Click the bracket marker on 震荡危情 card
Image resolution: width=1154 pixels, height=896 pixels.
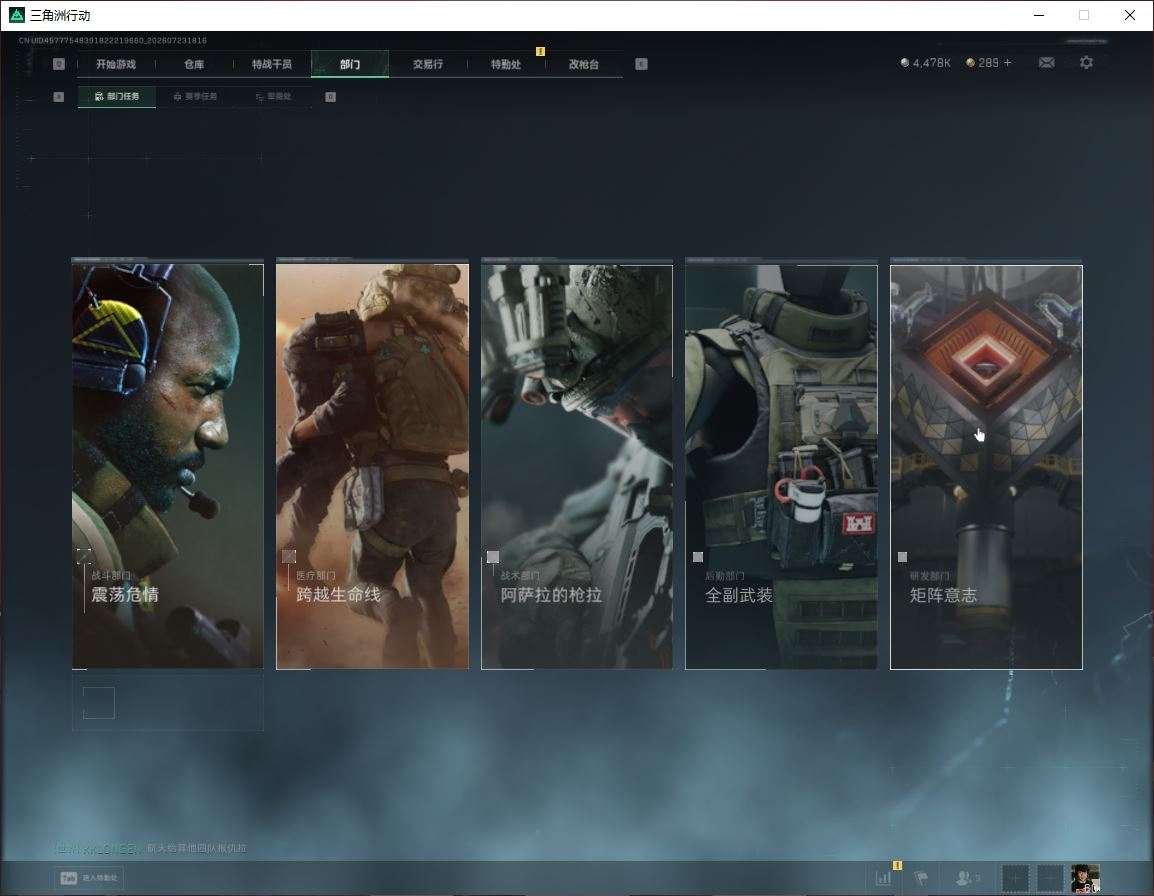coord(84,556)
